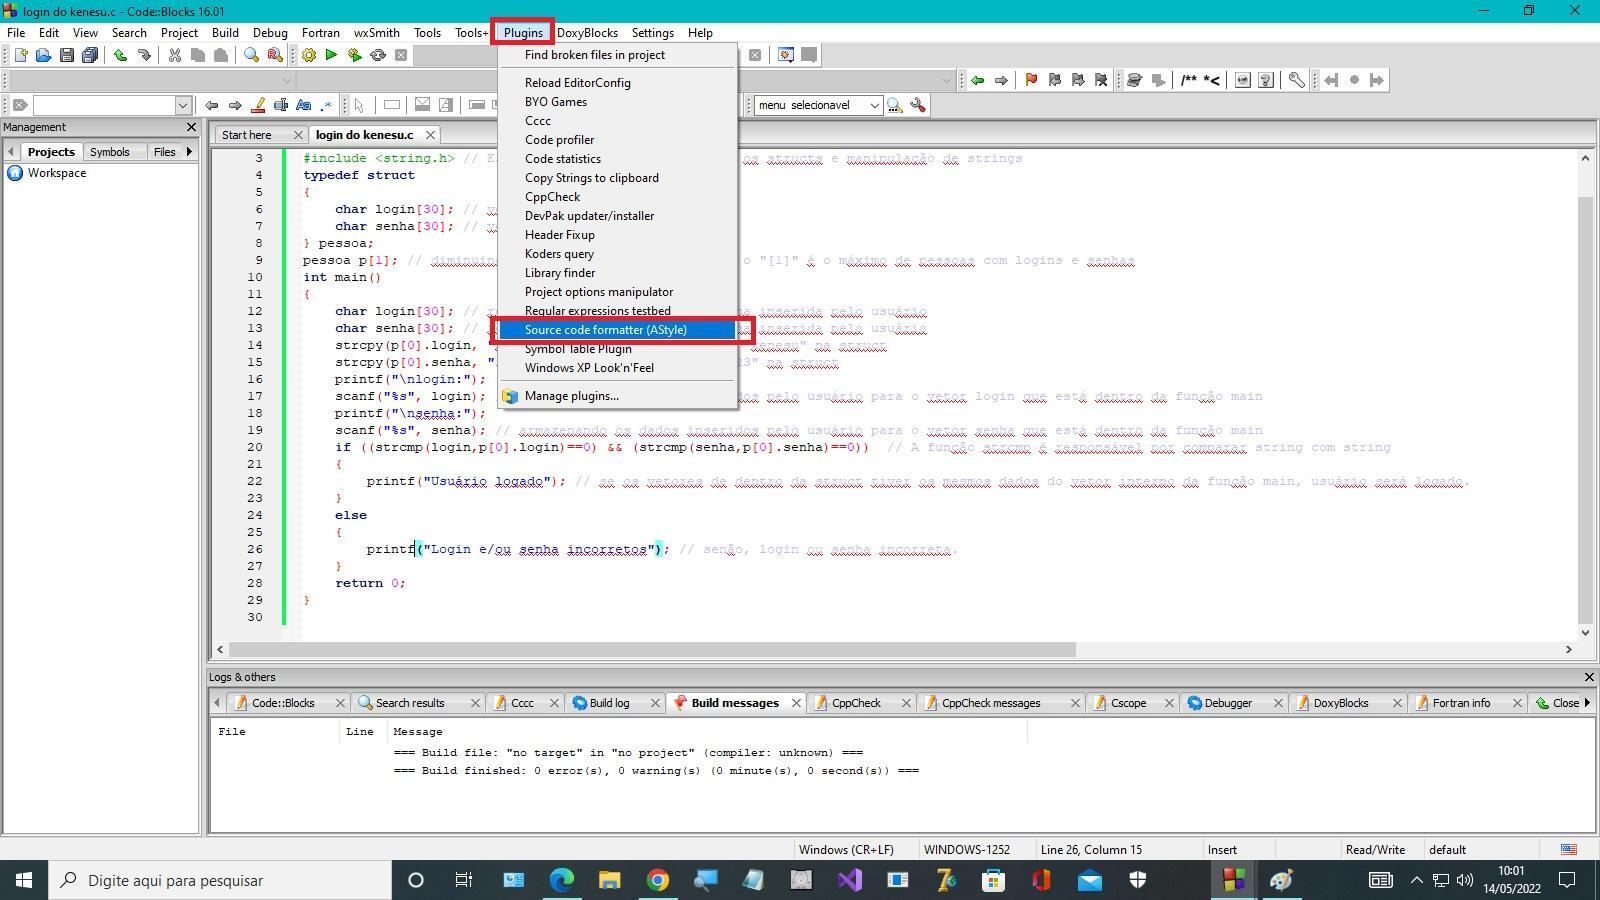Toggle match case Aa option
The image size is (1600, 900).
click(x=303, y=105)
